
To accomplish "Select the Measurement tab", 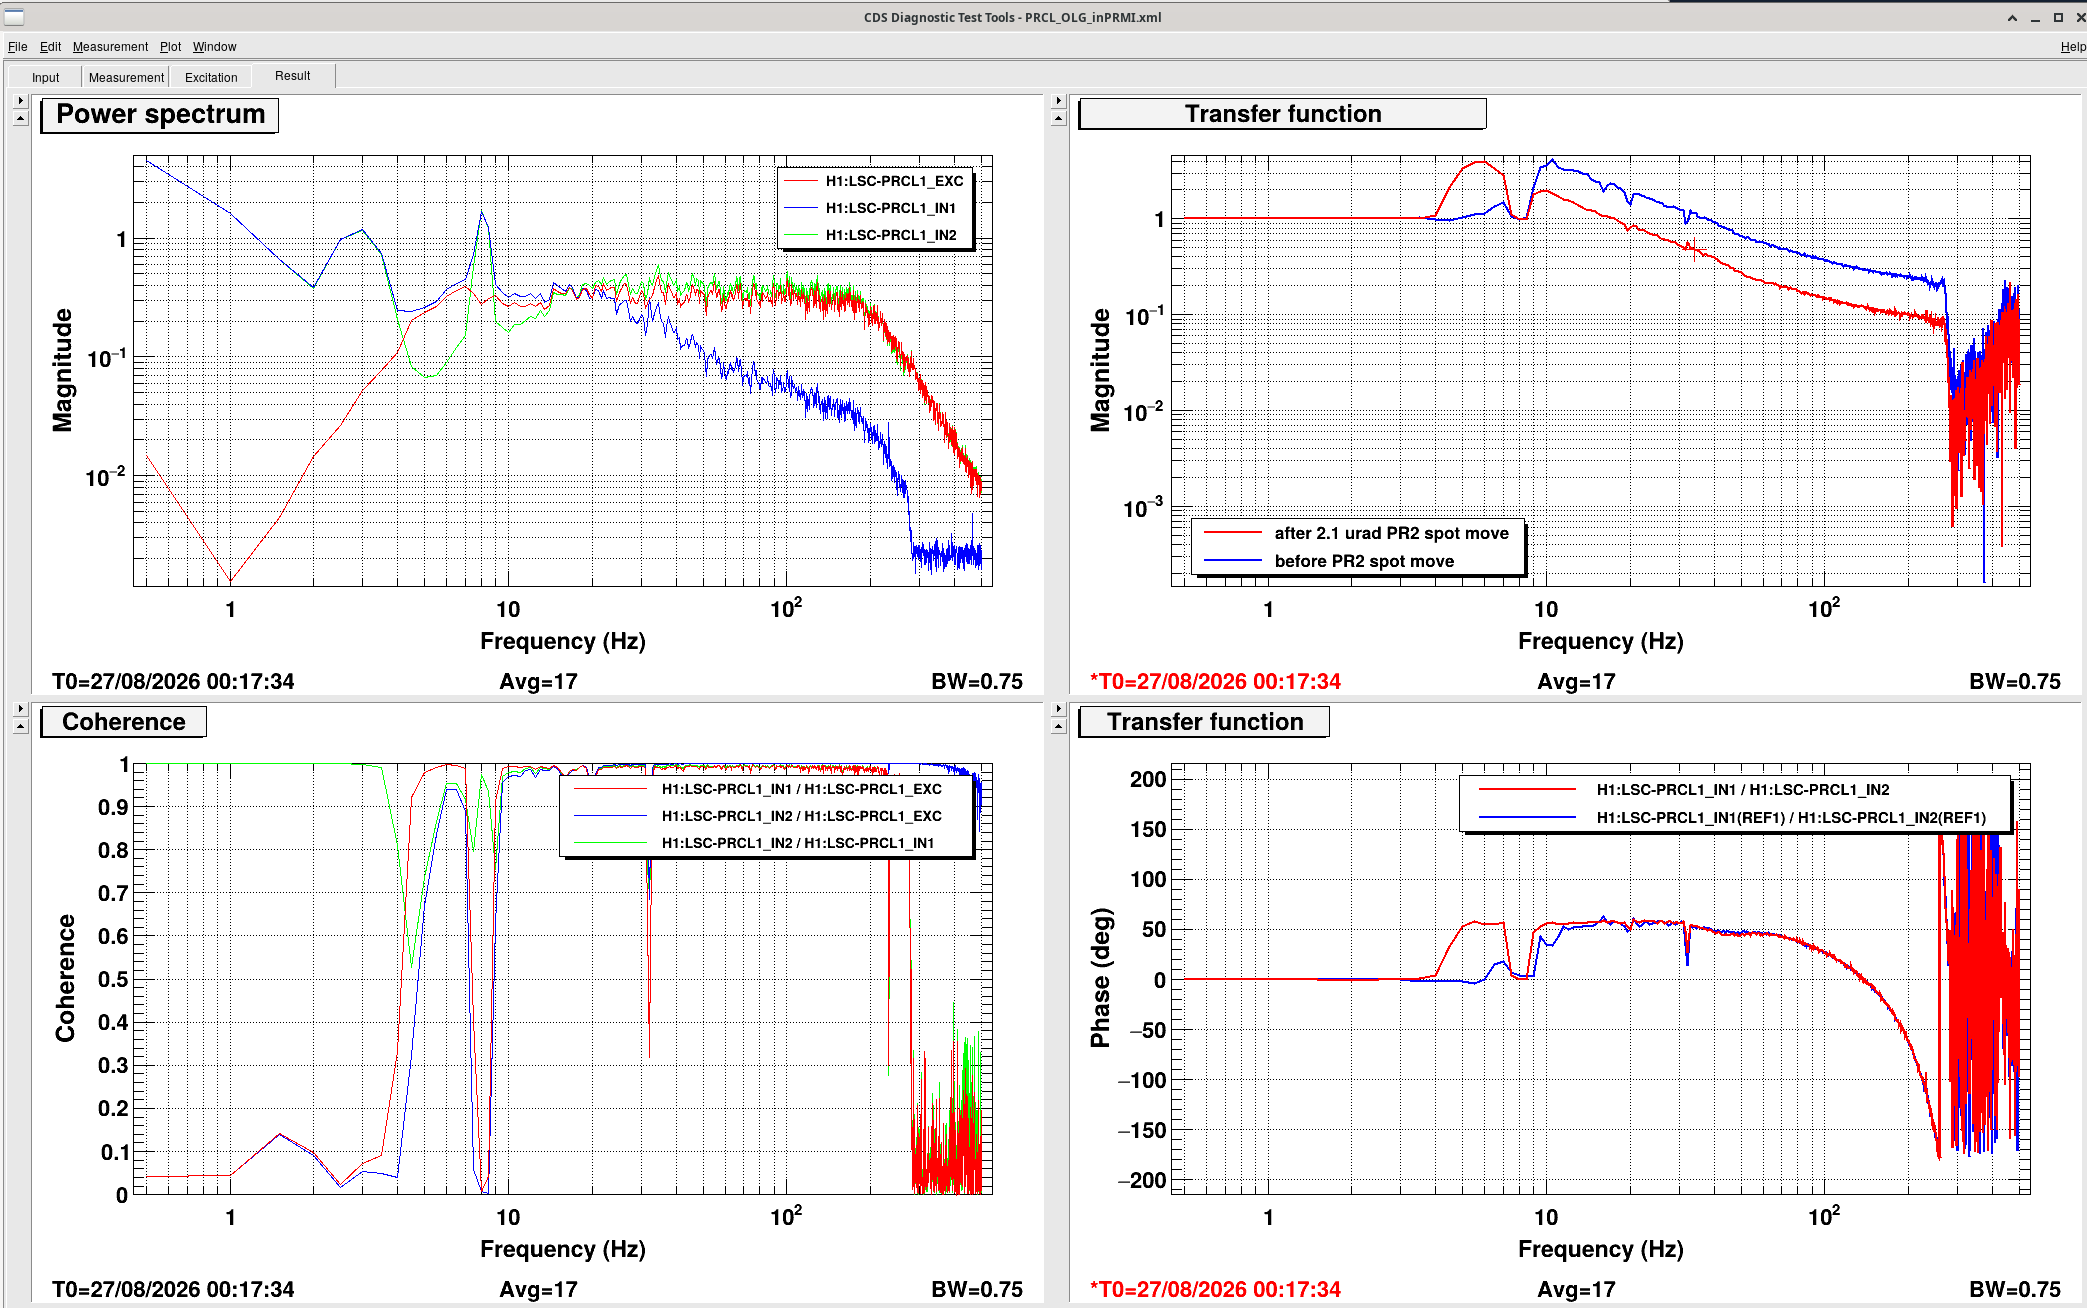I will pyautogui.click(x=126, y=77).
